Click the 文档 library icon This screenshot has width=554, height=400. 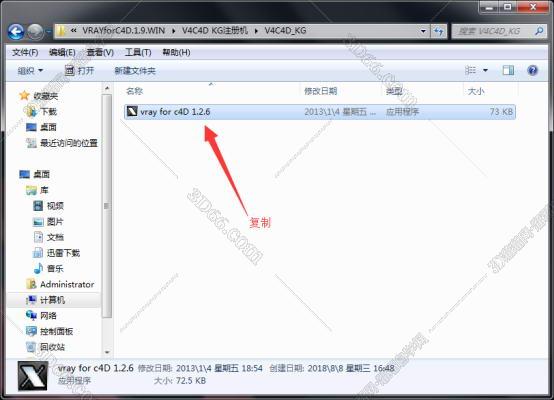tap(38, 237)
